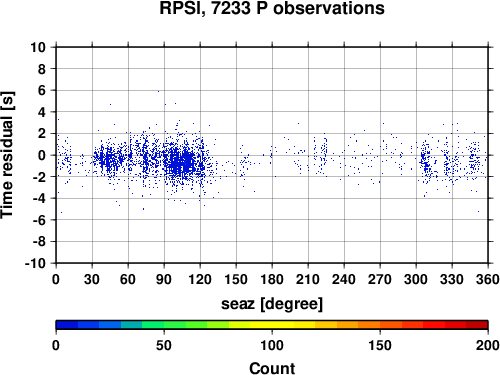The height and width of the screenshot is (375, 500).
Task: Click the dense data cluster near 105 degrees
Action: [182, 162]
